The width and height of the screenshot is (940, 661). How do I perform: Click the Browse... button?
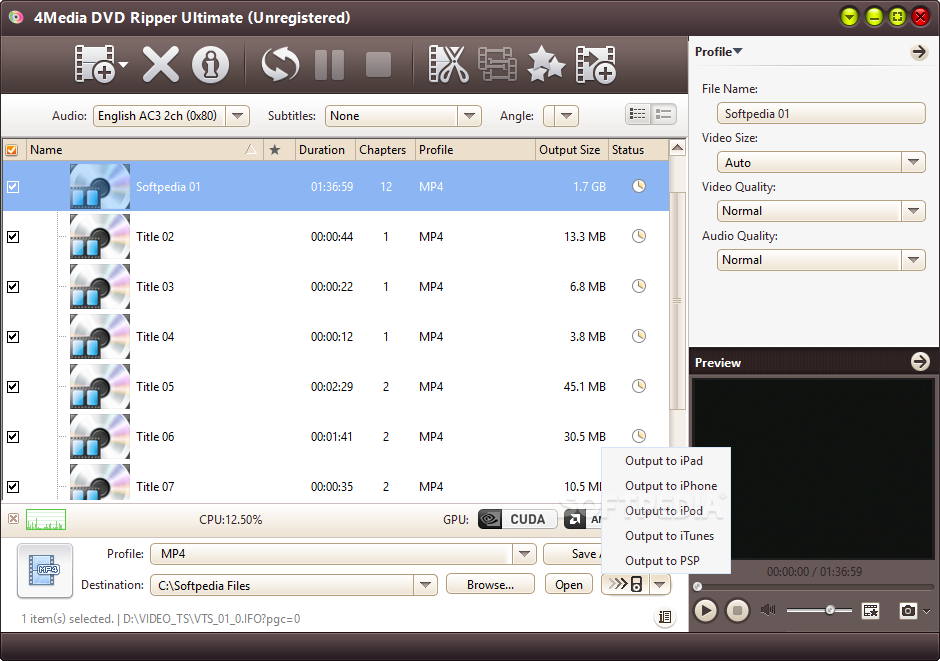[490, 585]
